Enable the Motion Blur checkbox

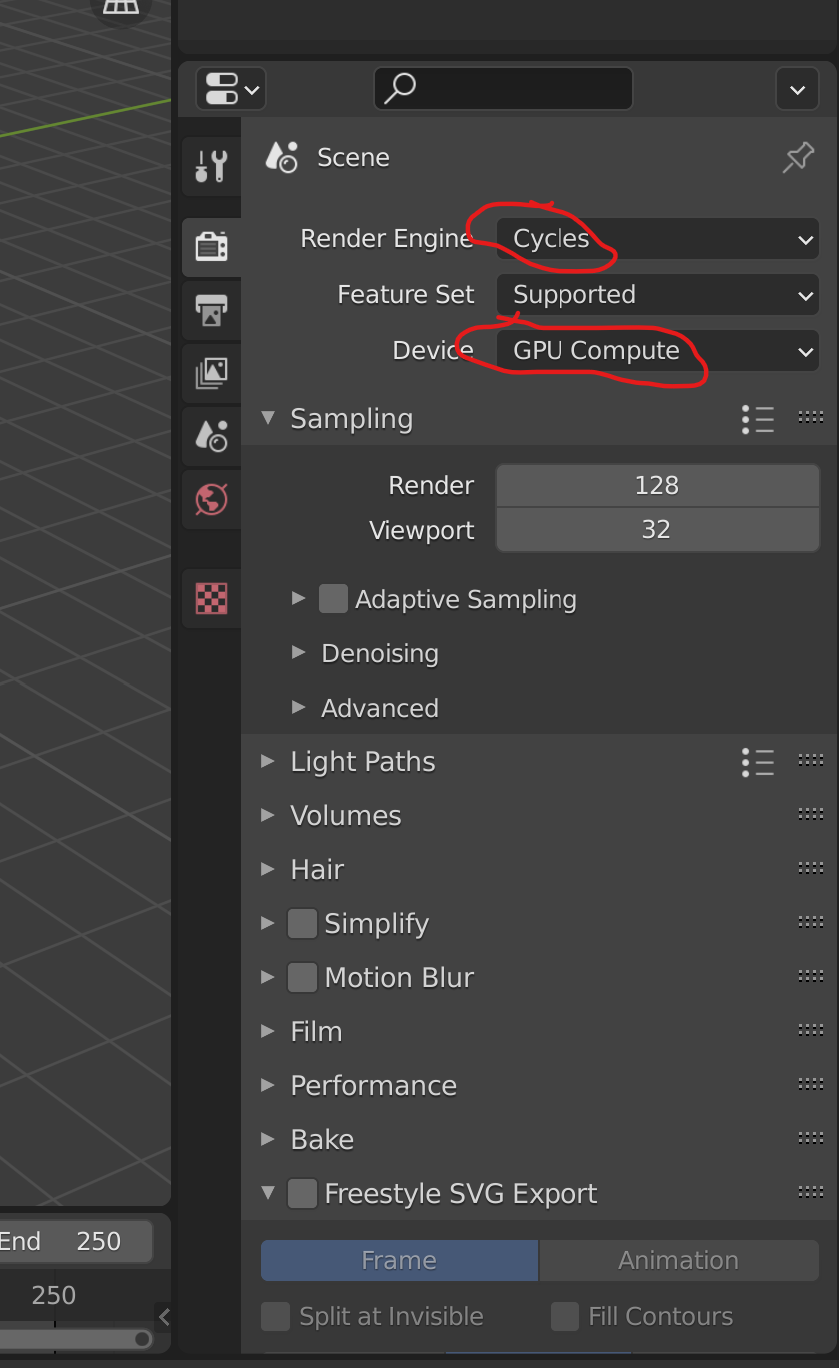pyautogui.click(x=302, y=977)
